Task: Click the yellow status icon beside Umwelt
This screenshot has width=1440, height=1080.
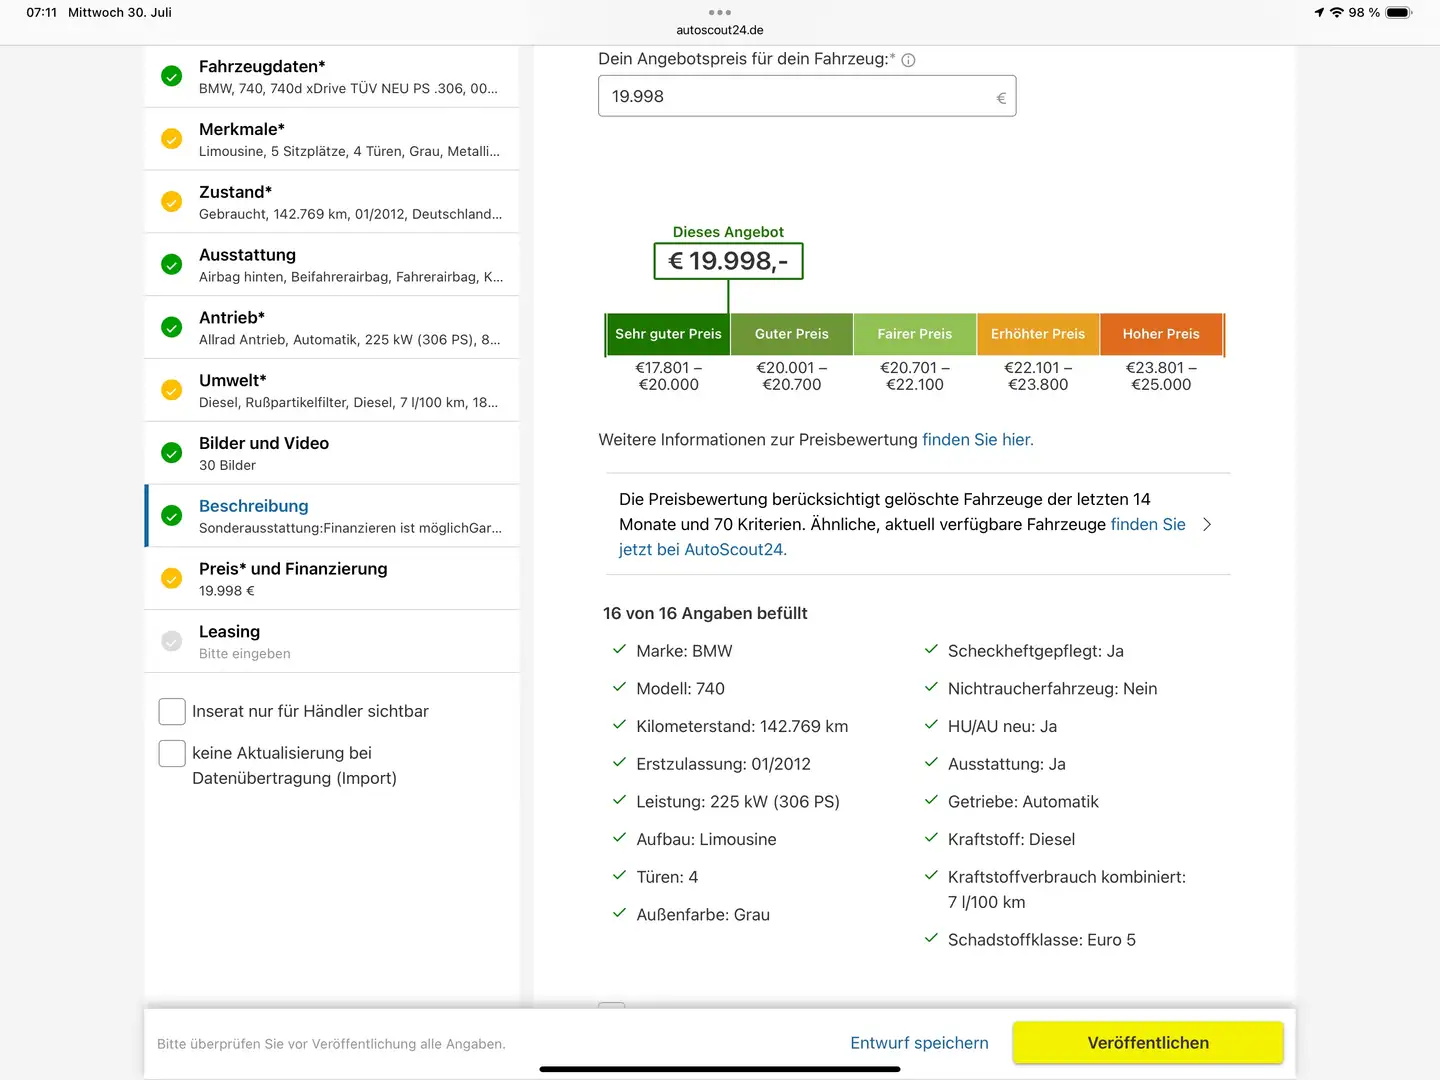Action: click(x=172, y=390)
